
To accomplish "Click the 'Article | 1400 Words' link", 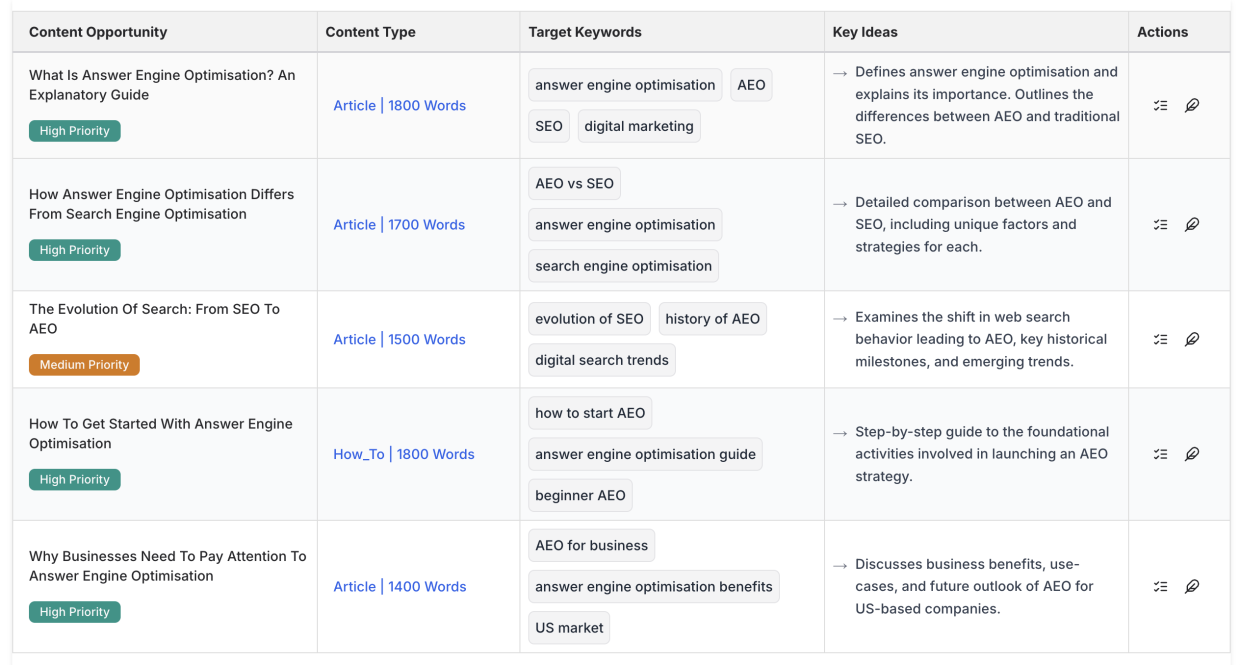I will click(x=399, y=587).
